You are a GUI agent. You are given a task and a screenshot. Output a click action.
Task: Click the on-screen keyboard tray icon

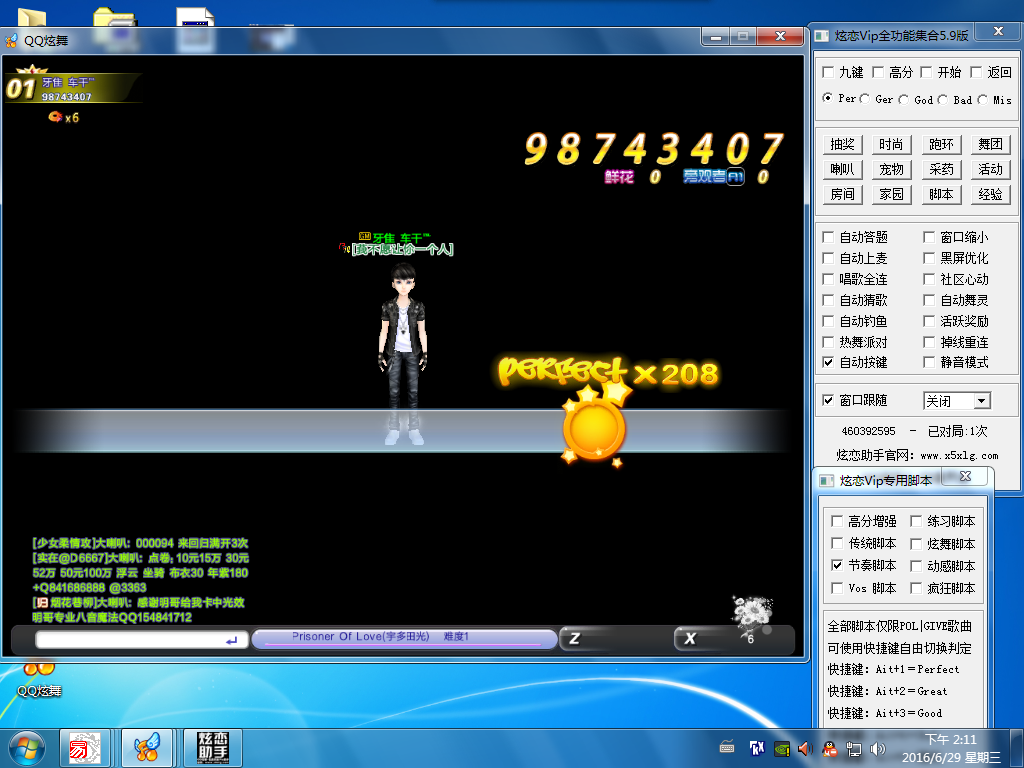click(x=727, y=747)
